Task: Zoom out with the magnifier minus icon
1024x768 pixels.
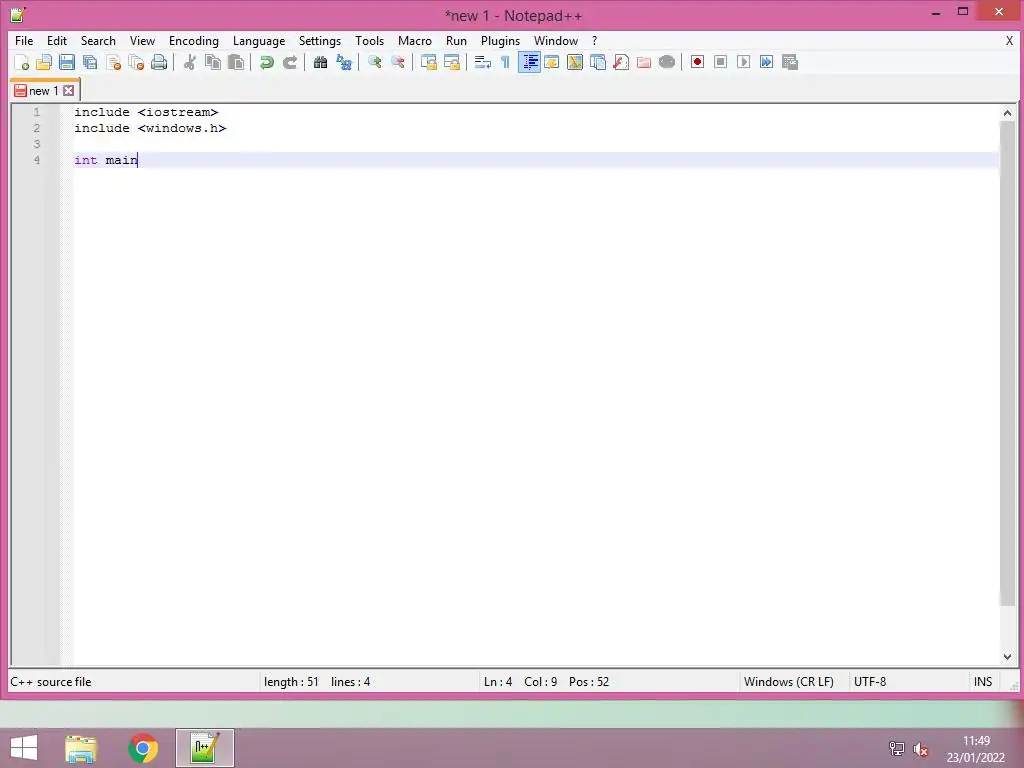Action: pos(397,62)
